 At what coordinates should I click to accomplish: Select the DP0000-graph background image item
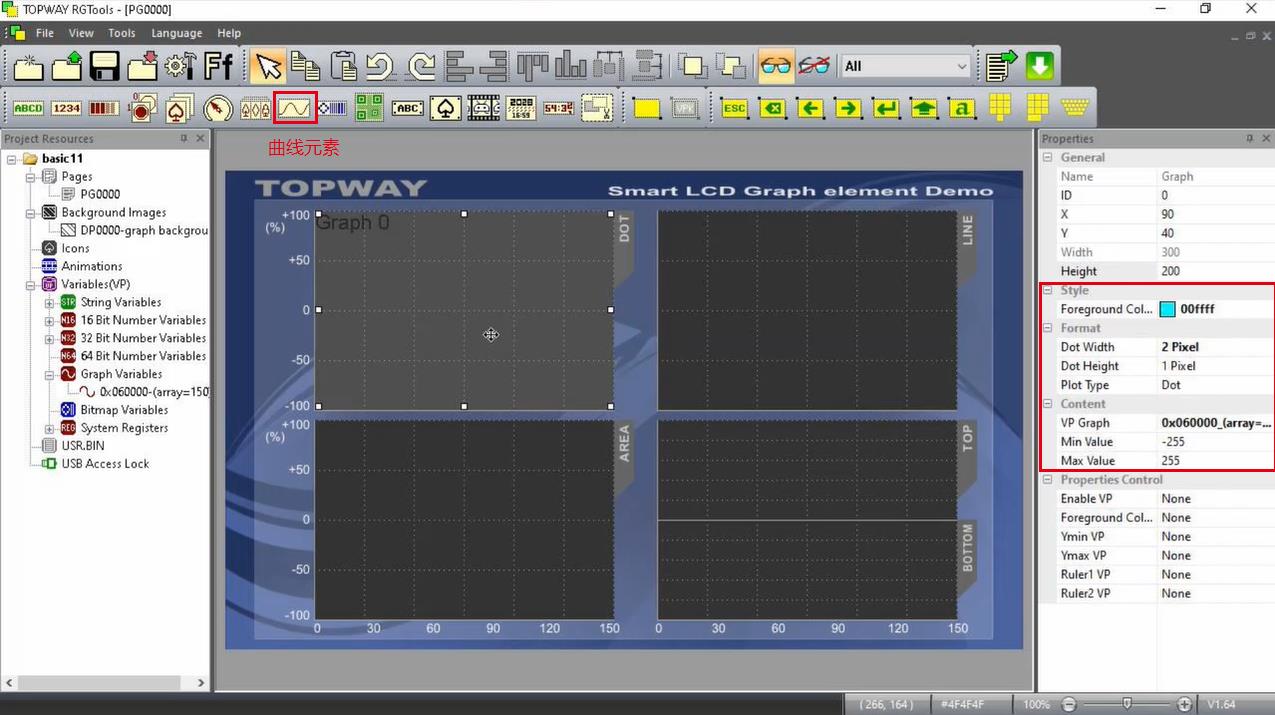pos(144,230)
